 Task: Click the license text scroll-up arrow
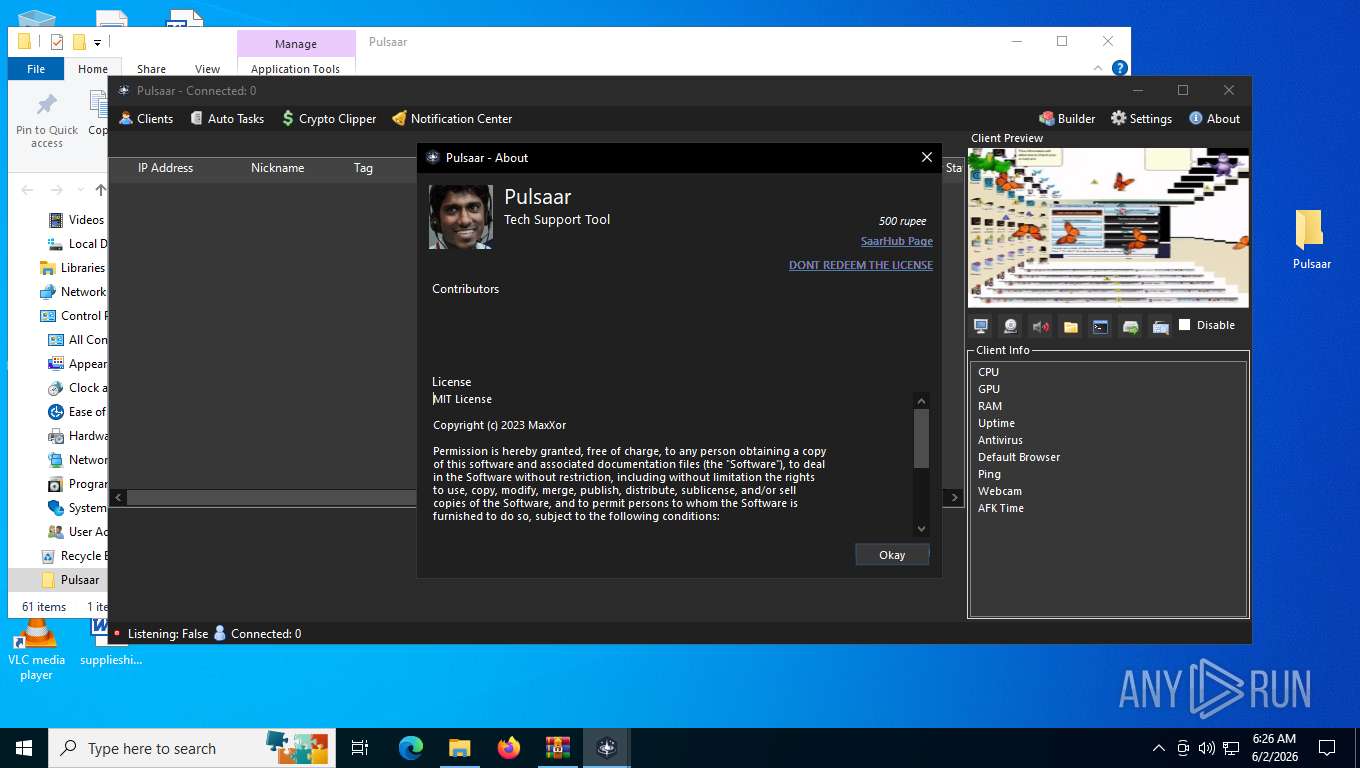922,401
